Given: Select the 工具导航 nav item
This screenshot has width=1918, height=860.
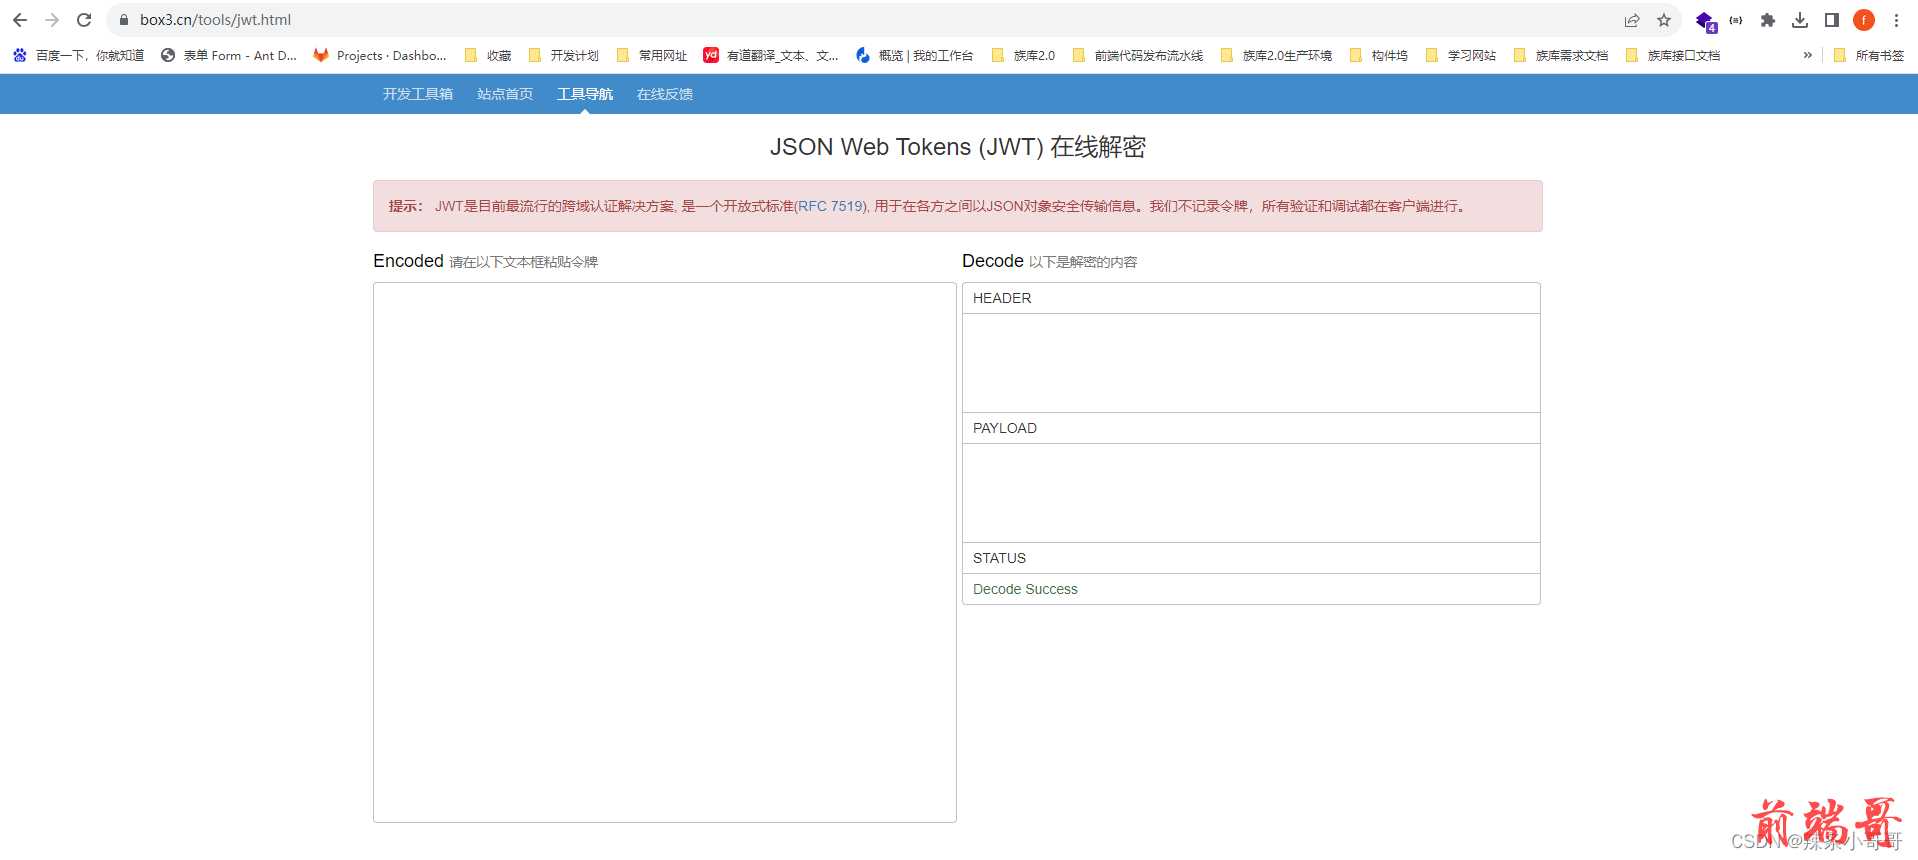Looking at the screenshot, I should point(585,94).
